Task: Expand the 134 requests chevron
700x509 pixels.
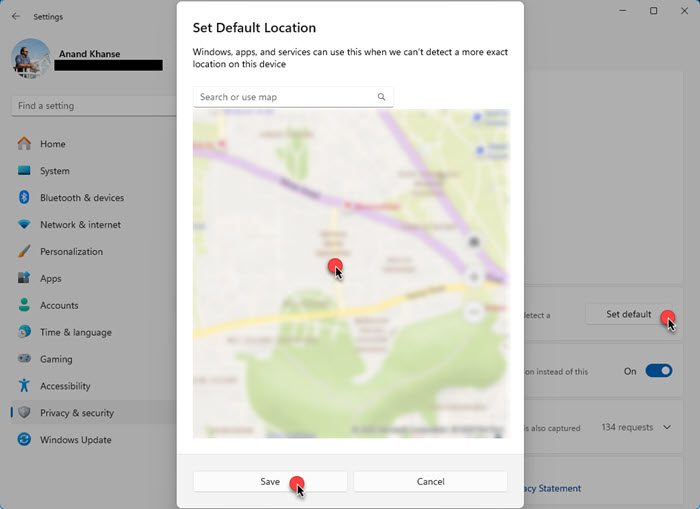Action: 667,427
